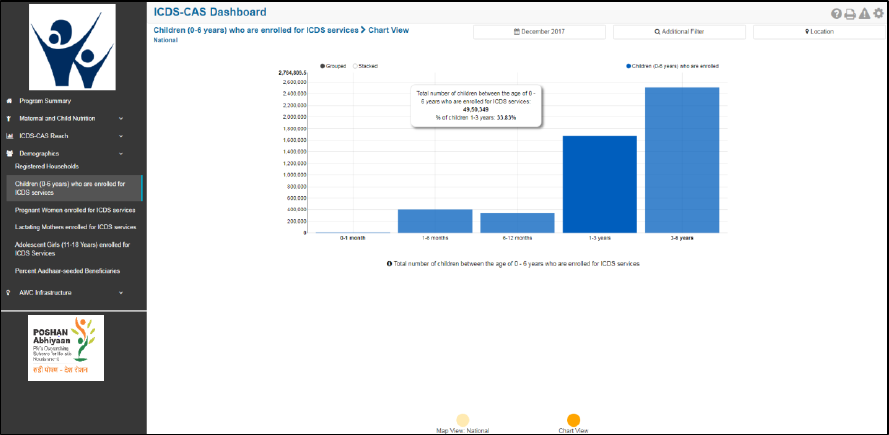Click the 1-6 months bar

point(435,221)
